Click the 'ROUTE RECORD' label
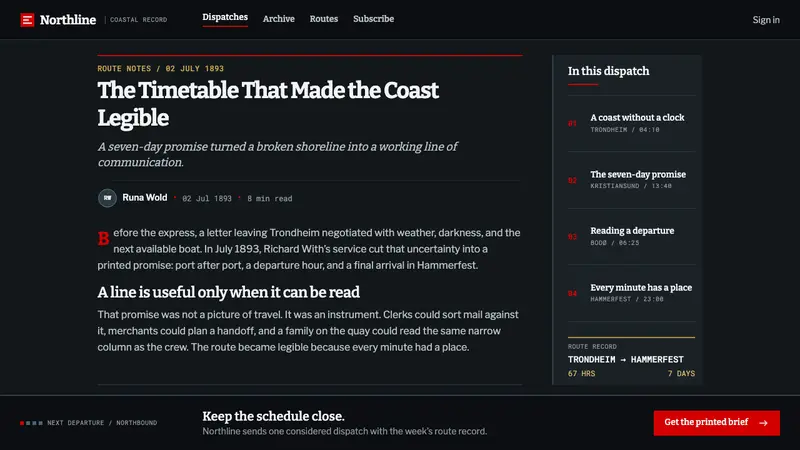Screen dimensions: 800x450 (x=592, y=346)
